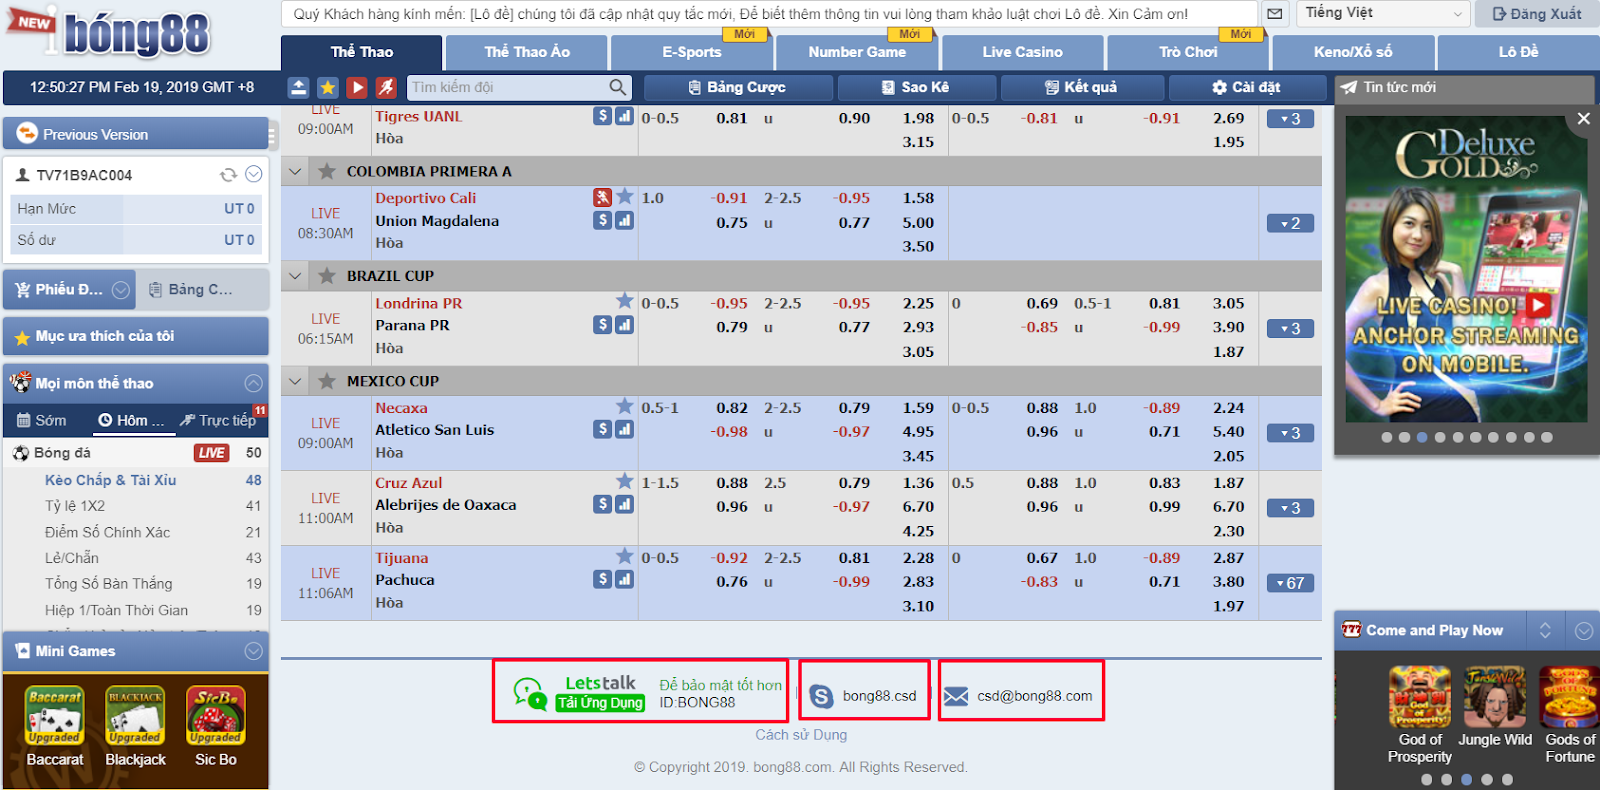Click the email envelope icon for csd@bong88.com

pyautogui.click(x=956, y=696)
